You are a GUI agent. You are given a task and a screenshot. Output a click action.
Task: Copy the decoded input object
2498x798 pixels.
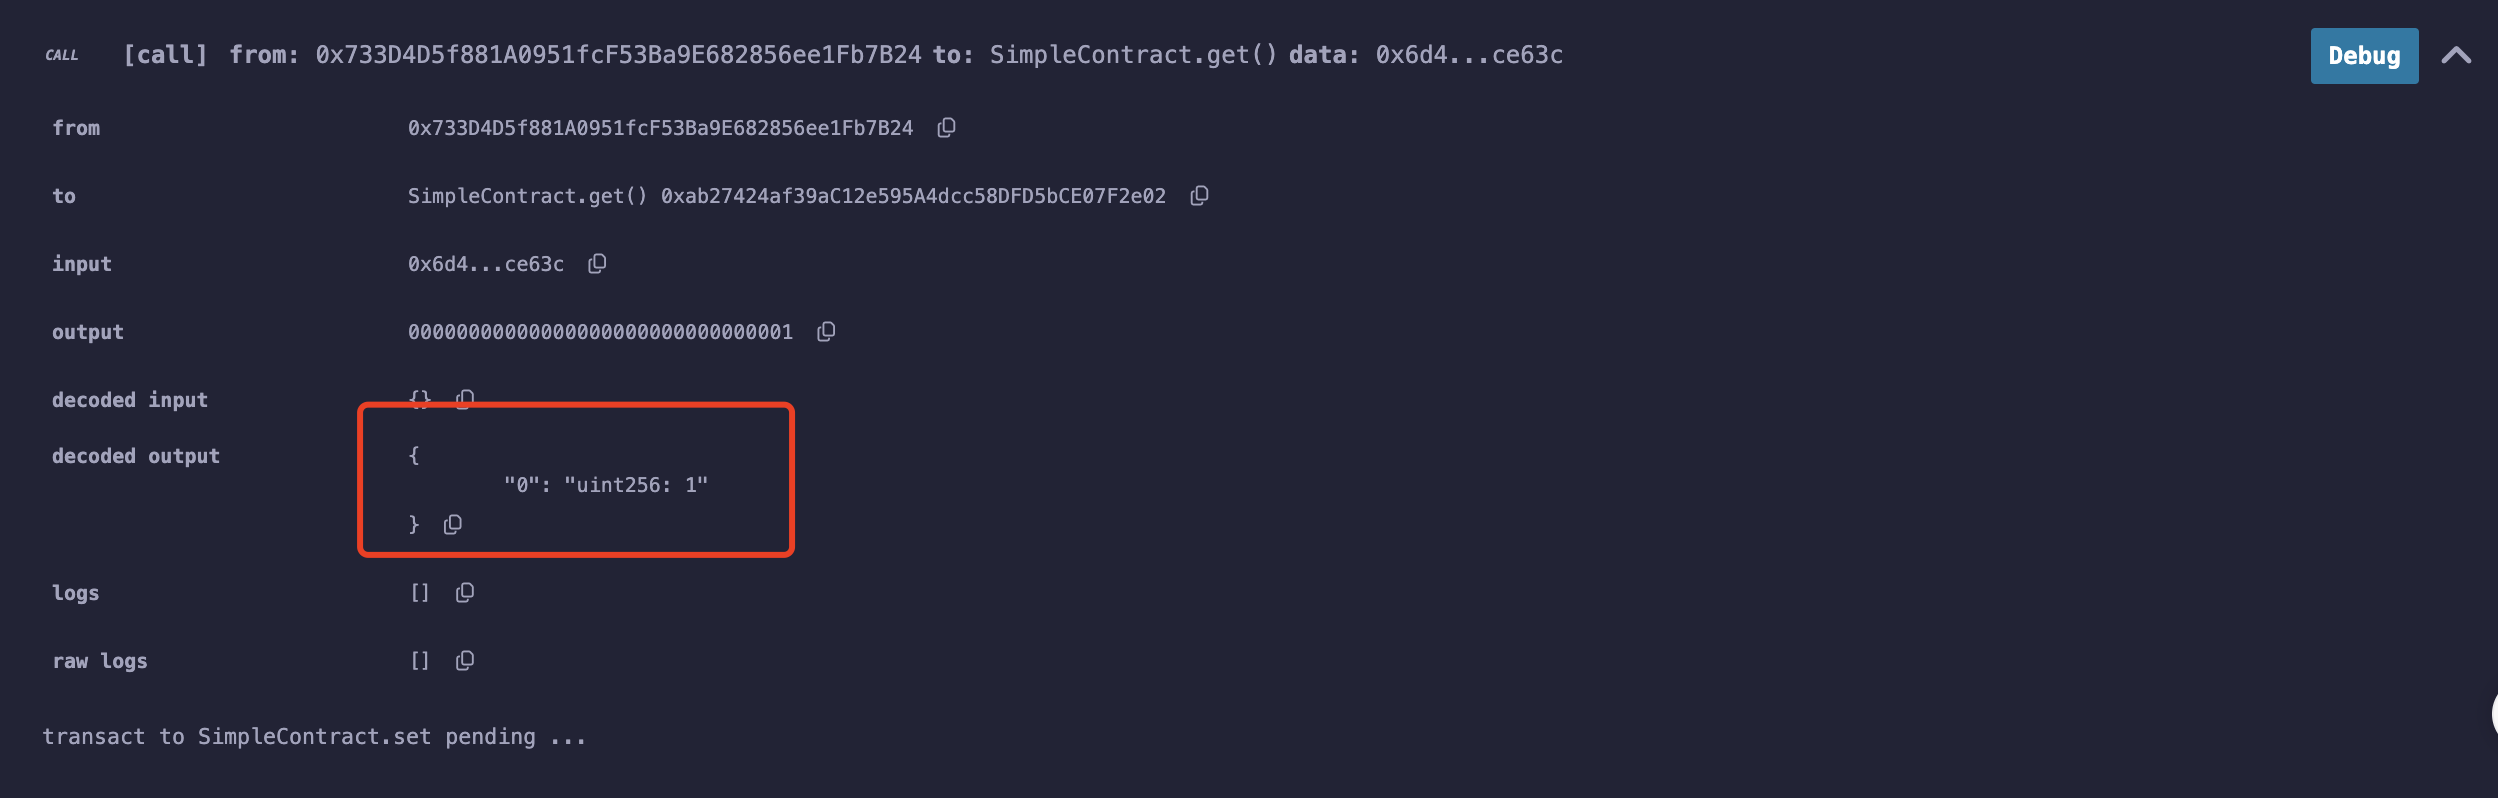coord(465,399)
